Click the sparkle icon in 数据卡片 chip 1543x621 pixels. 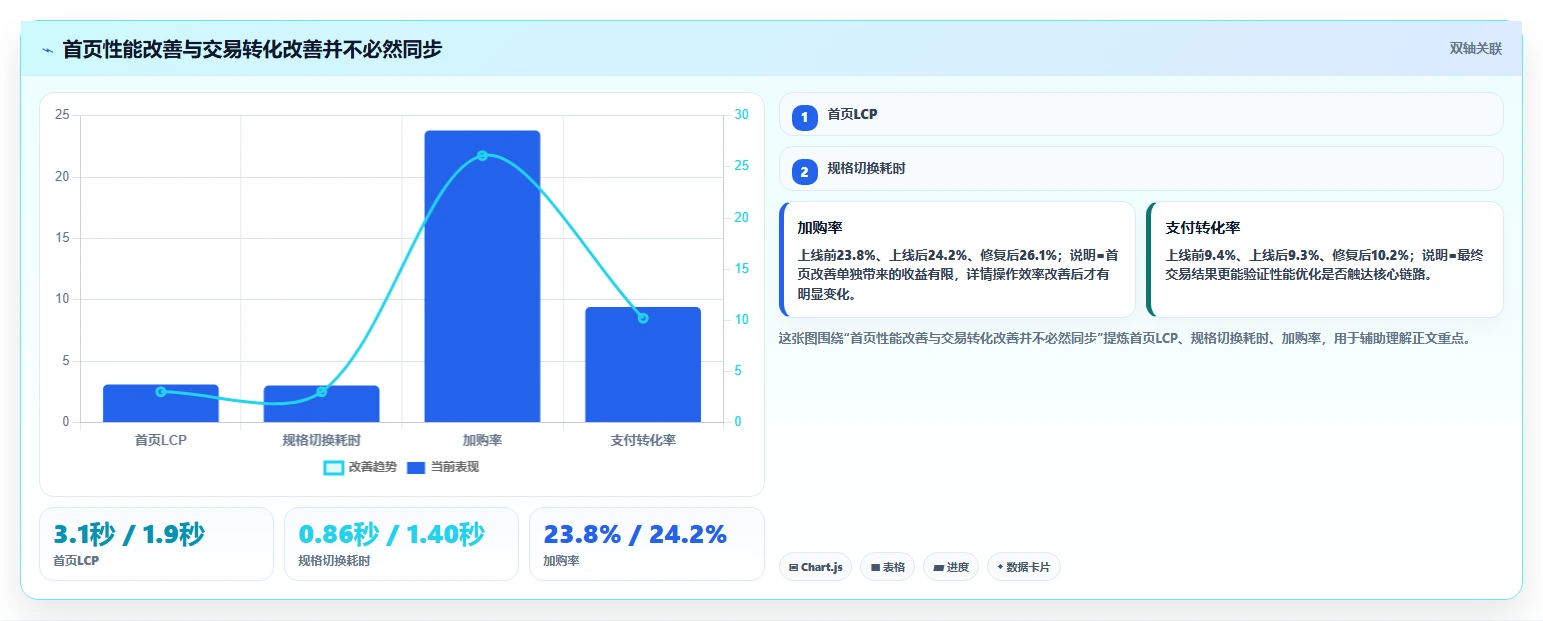pos(1000,567)
